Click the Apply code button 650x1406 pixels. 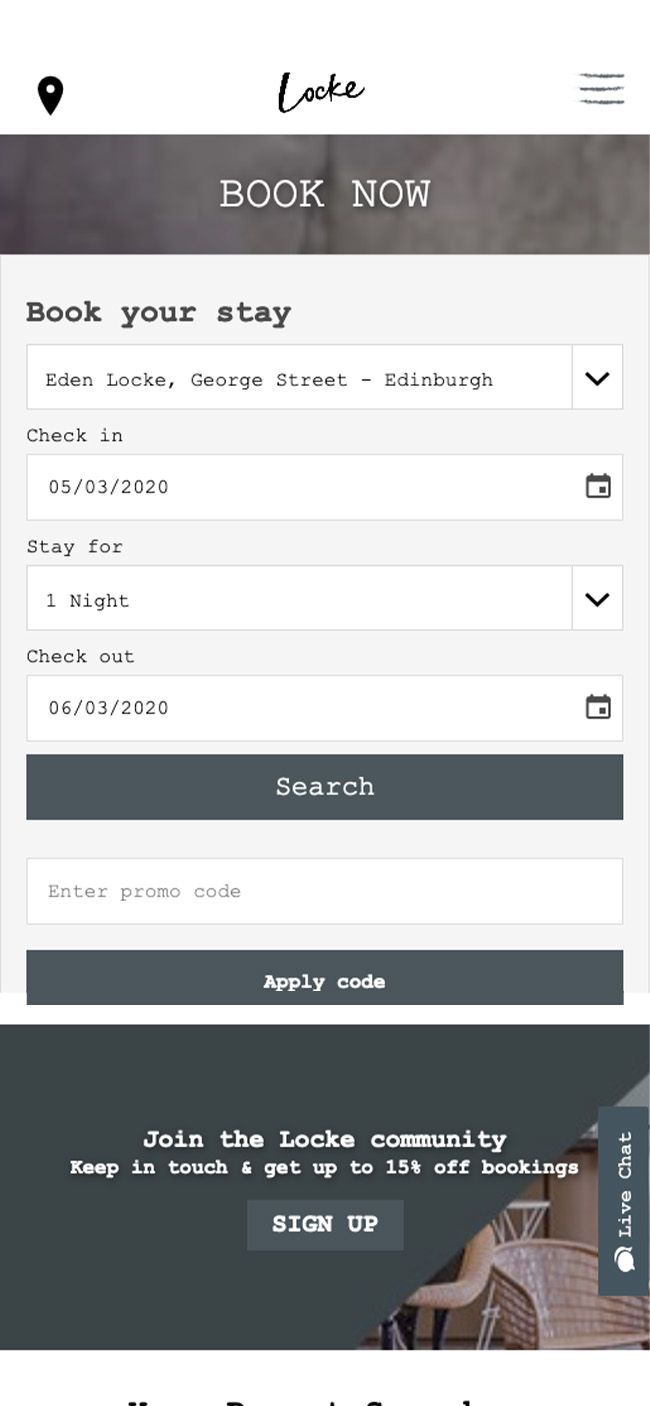[x=324, y=980]
